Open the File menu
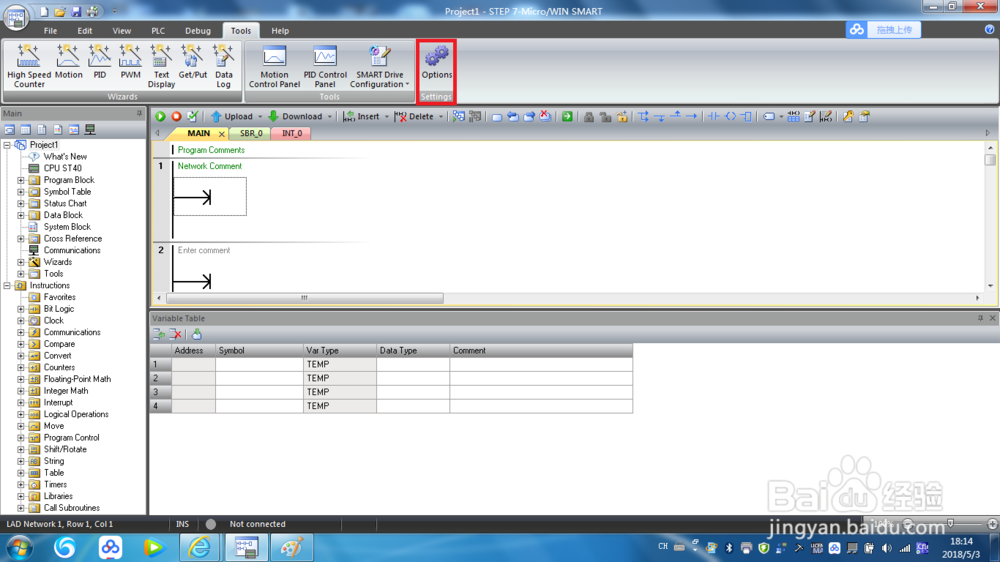Viewport: 1000px width, 562px height. point(50,31)
